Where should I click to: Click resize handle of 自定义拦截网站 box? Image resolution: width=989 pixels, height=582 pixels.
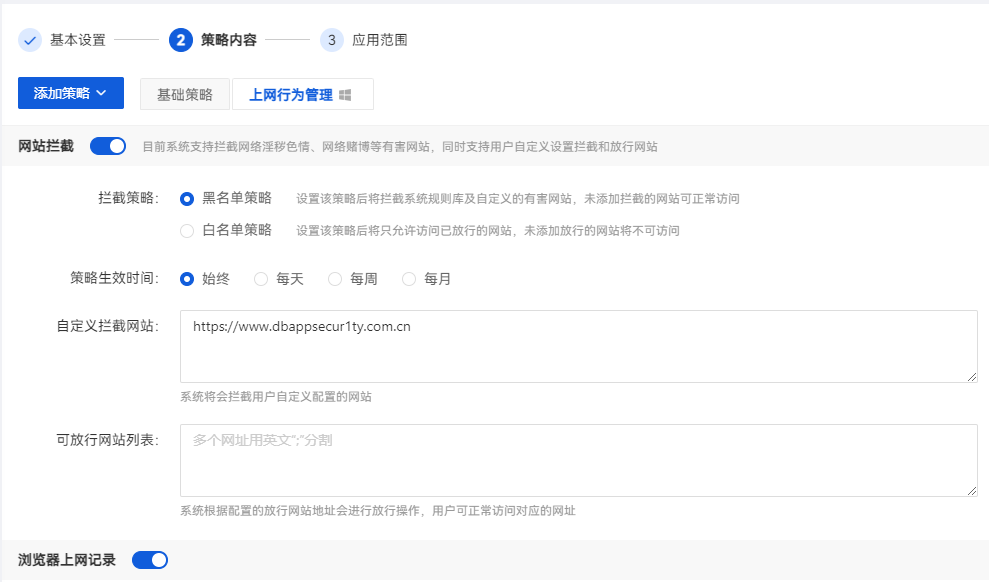point(971,375)
